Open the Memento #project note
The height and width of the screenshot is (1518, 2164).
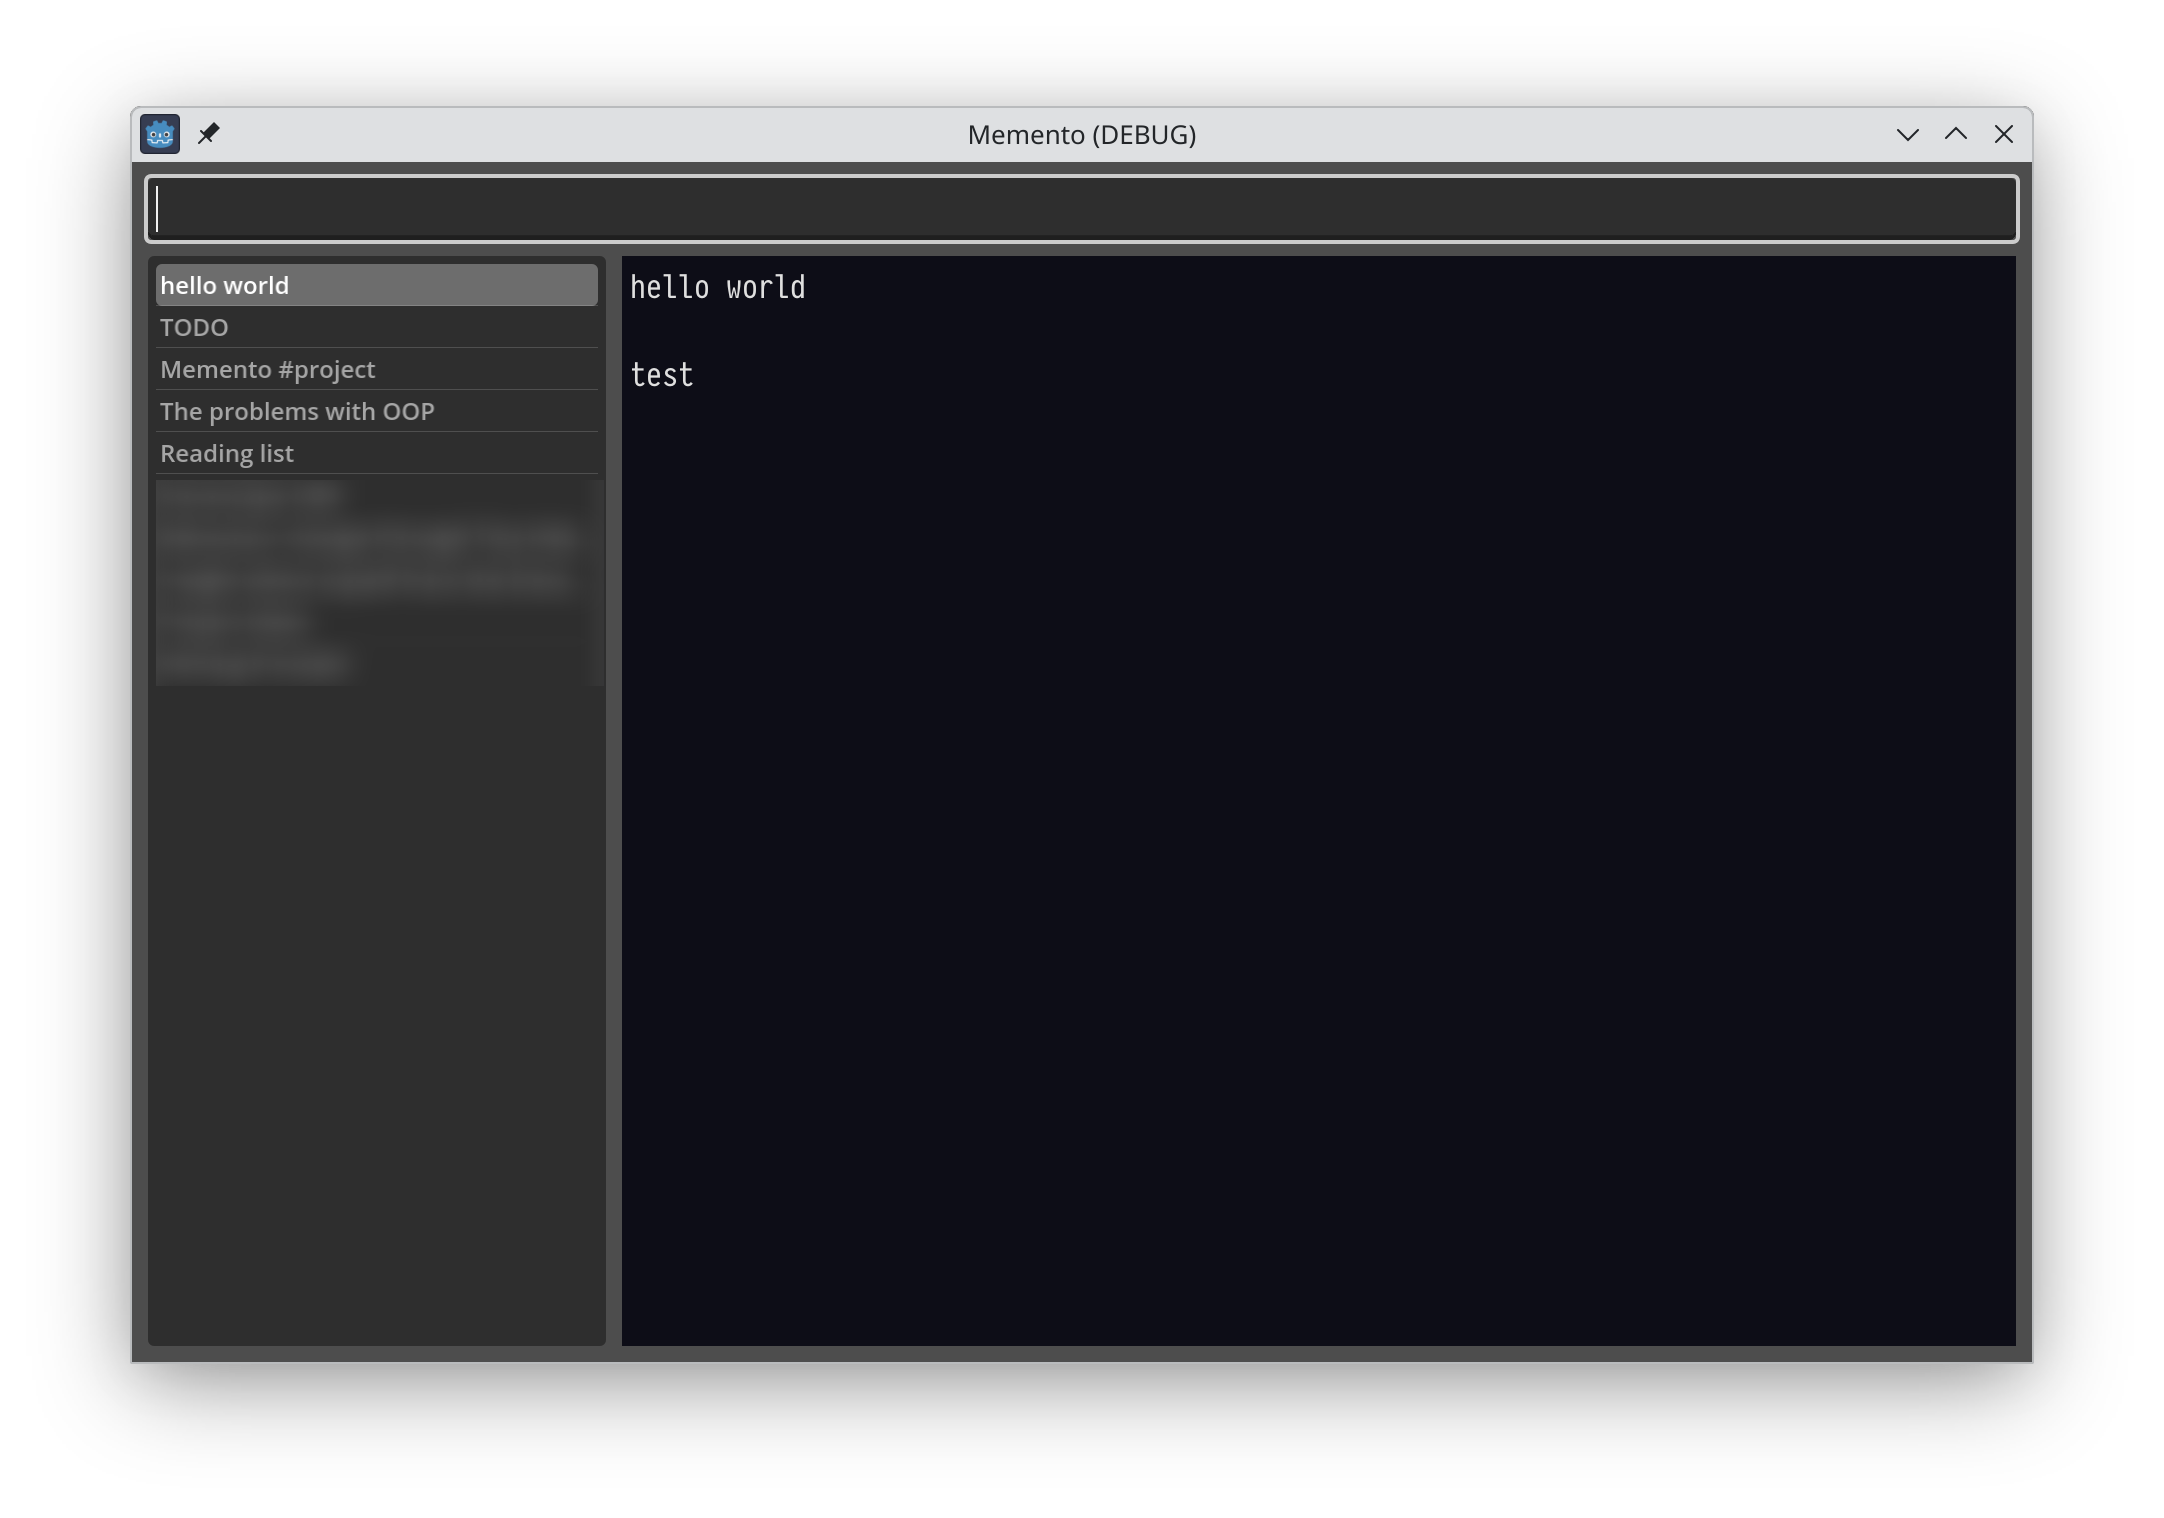point(376,370)
